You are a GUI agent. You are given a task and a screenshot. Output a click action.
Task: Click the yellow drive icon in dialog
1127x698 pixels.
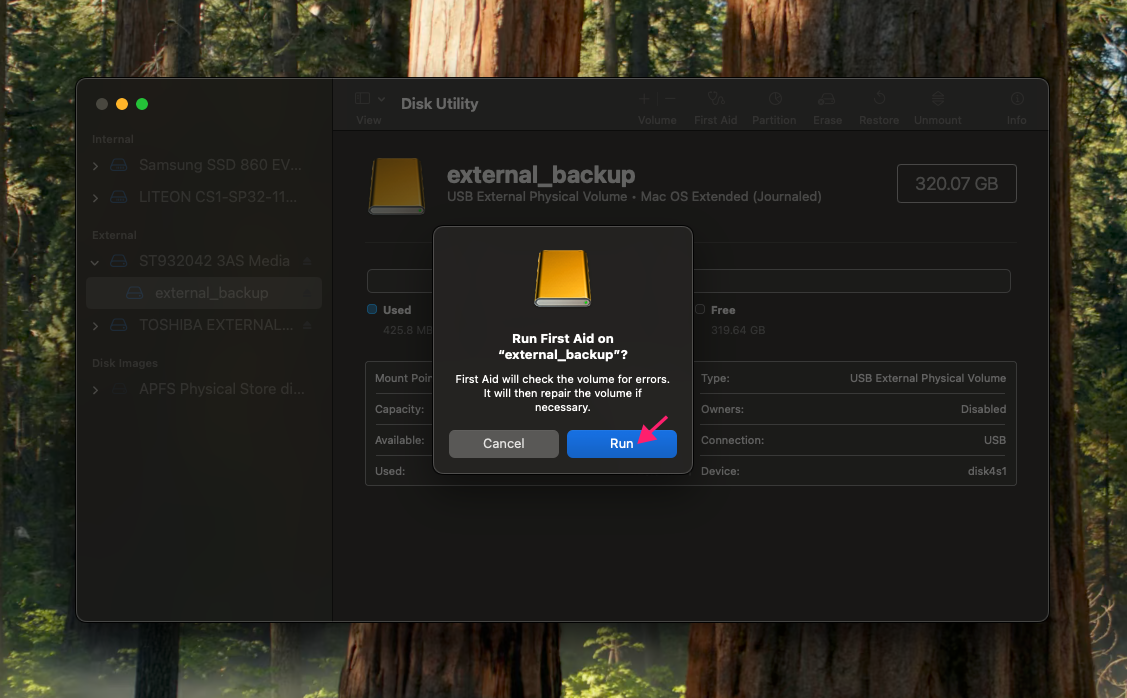(x=563, y=278)
